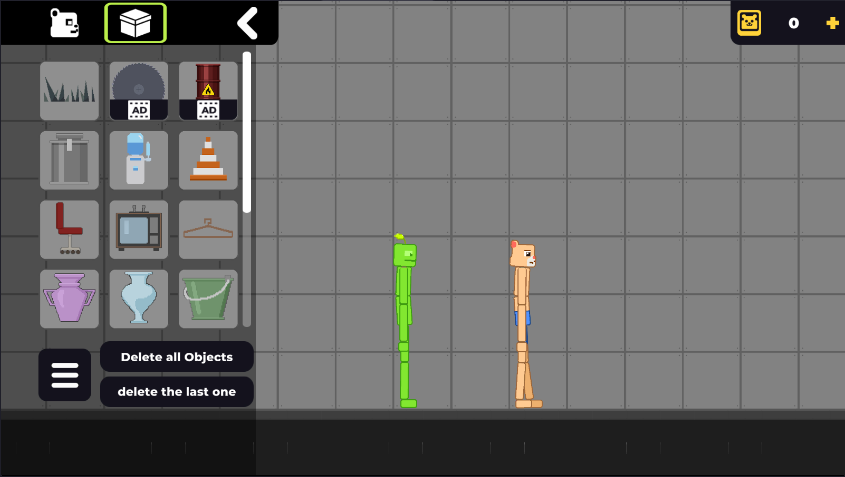Image resolution: width=845 pixels, height=477 pixels.
Task: Select the red office chair
Action: [x=70, y=230]
